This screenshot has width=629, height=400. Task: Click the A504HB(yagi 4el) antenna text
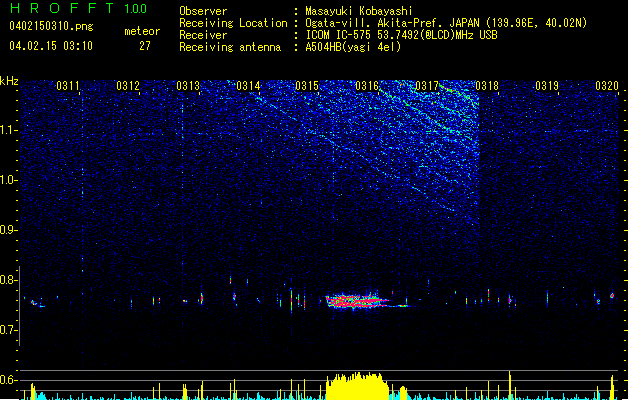tap(353, 47)
